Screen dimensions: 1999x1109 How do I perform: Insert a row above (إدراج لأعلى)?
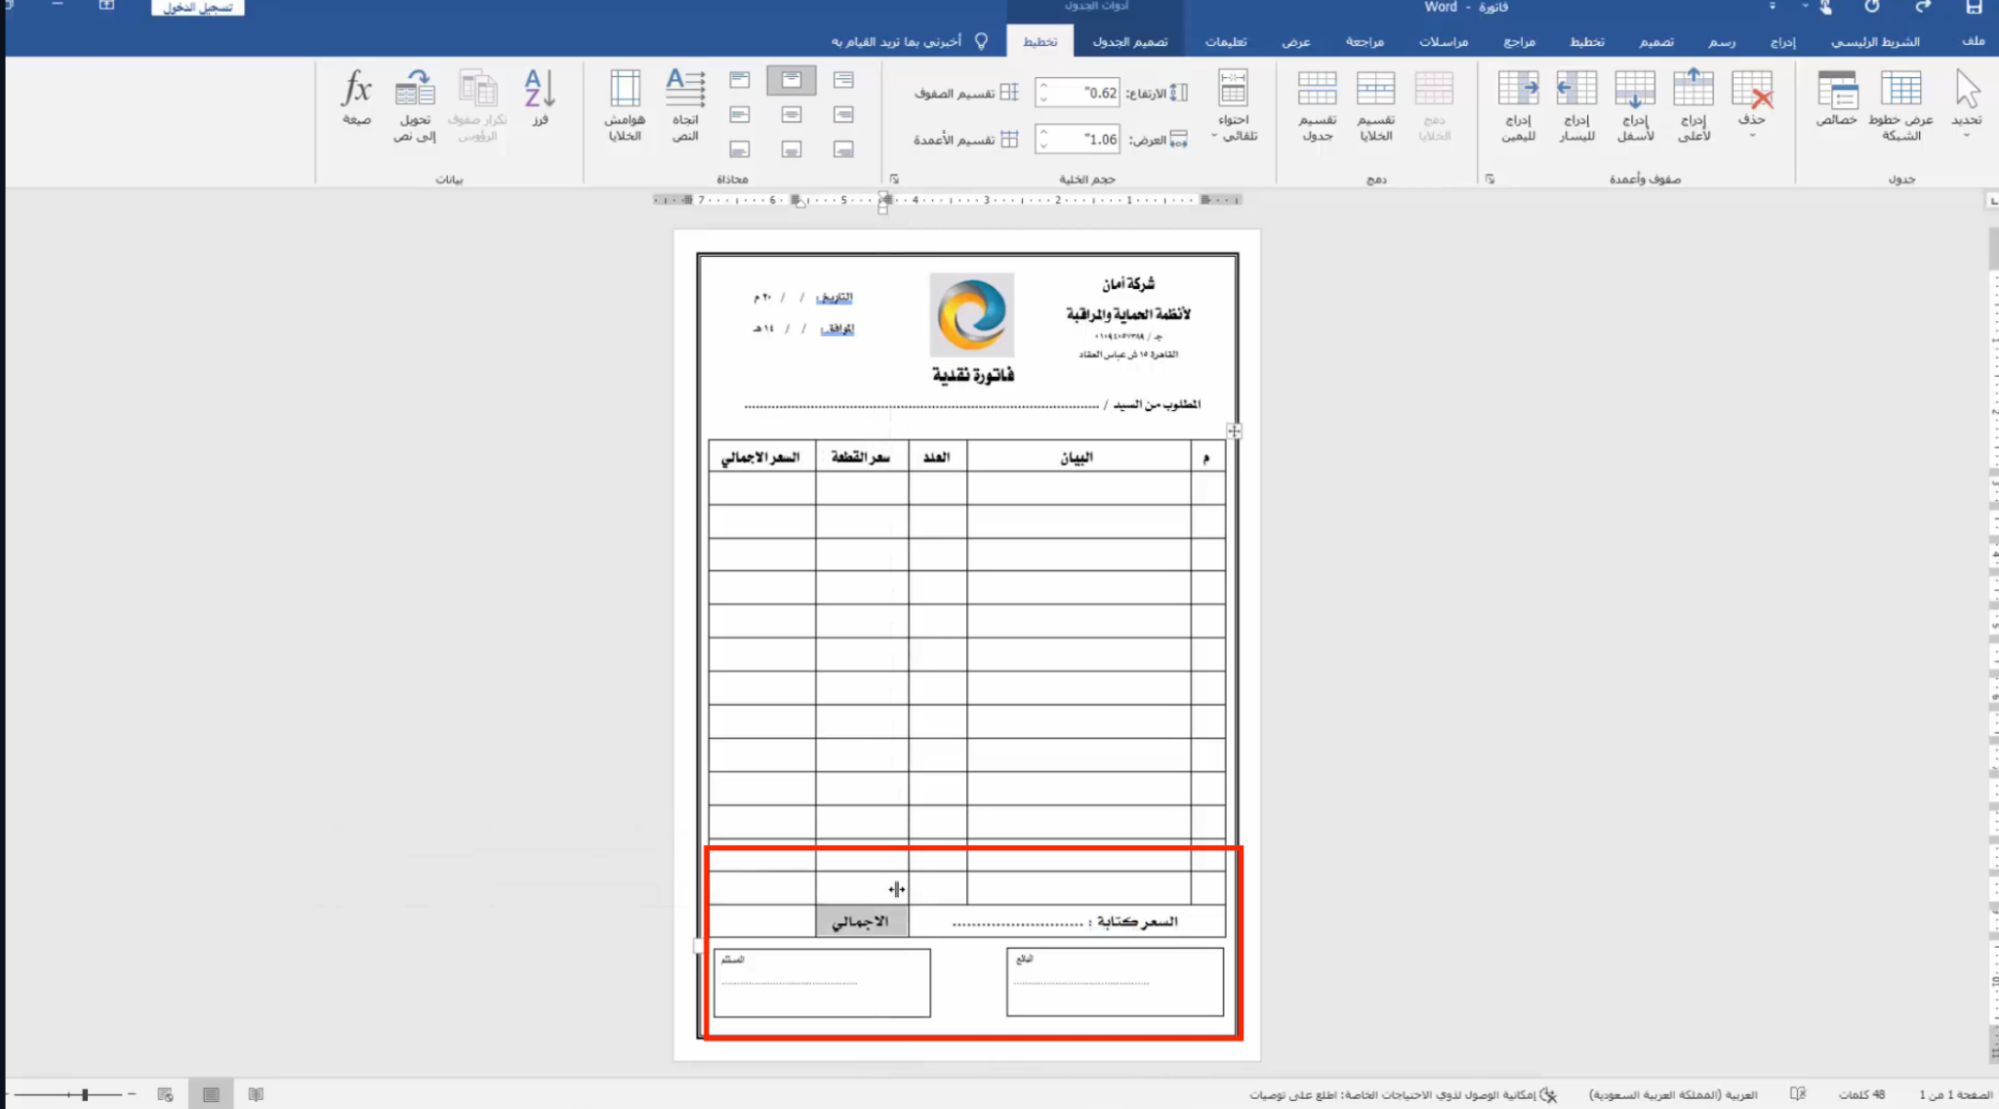point(1693,103)
